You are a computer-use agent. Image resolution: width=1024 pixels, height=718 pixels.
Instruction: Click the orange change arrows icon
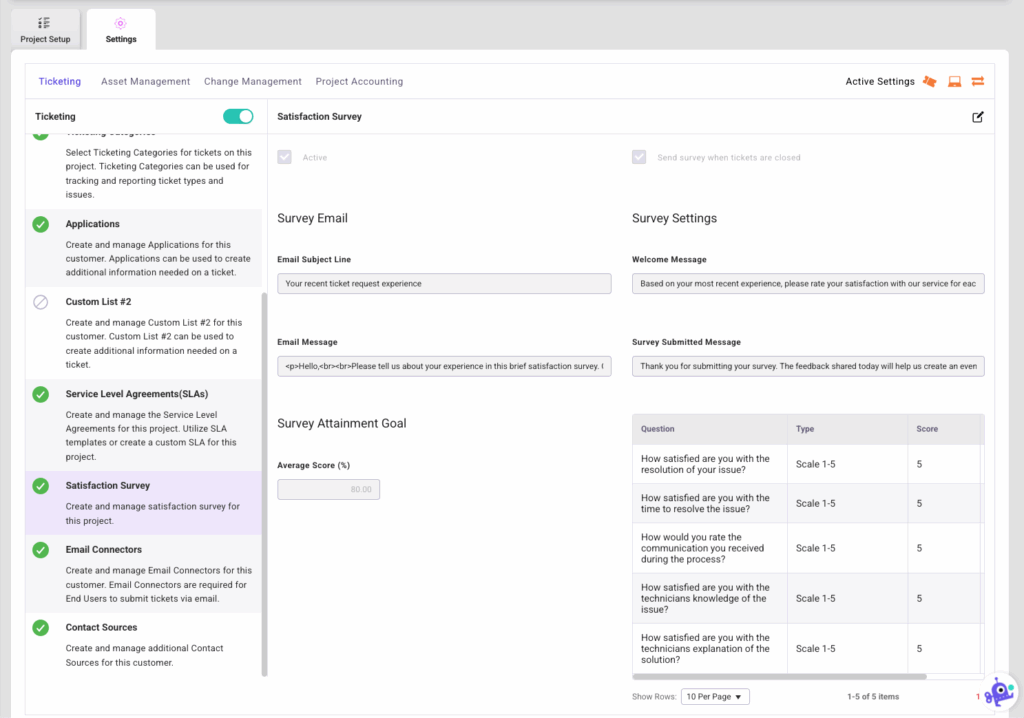[977, 81]
